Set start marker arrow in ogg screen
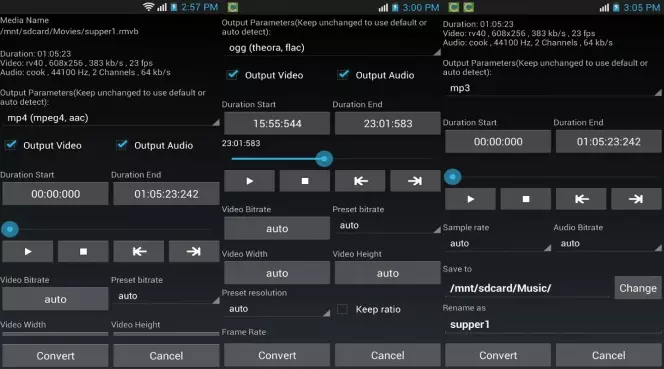Viewport: 664px width, 369px height. [360, 181]
